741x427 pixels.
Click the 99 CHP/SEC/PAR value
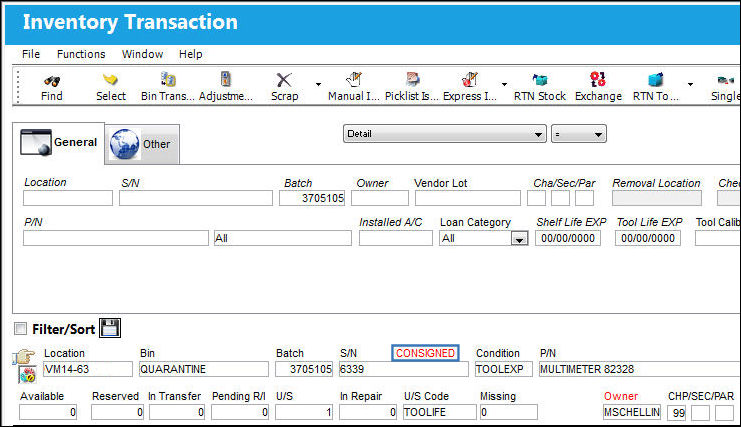(676, 413)
